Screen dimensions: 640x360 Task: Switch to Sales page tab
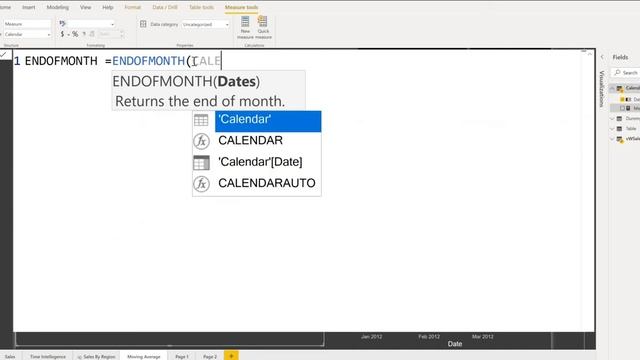click(x=10, y=356)
